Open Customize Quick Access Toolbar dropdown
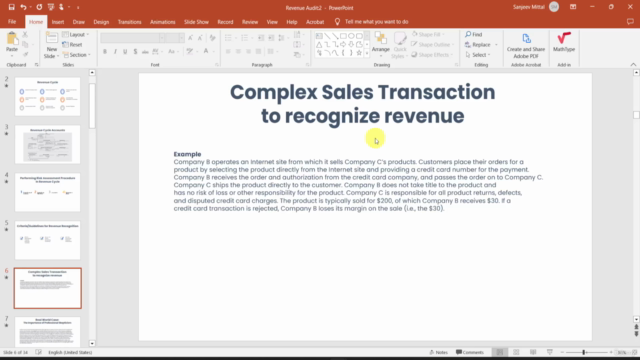The height and width of the screenshot is (360, 640). [78, 7]
